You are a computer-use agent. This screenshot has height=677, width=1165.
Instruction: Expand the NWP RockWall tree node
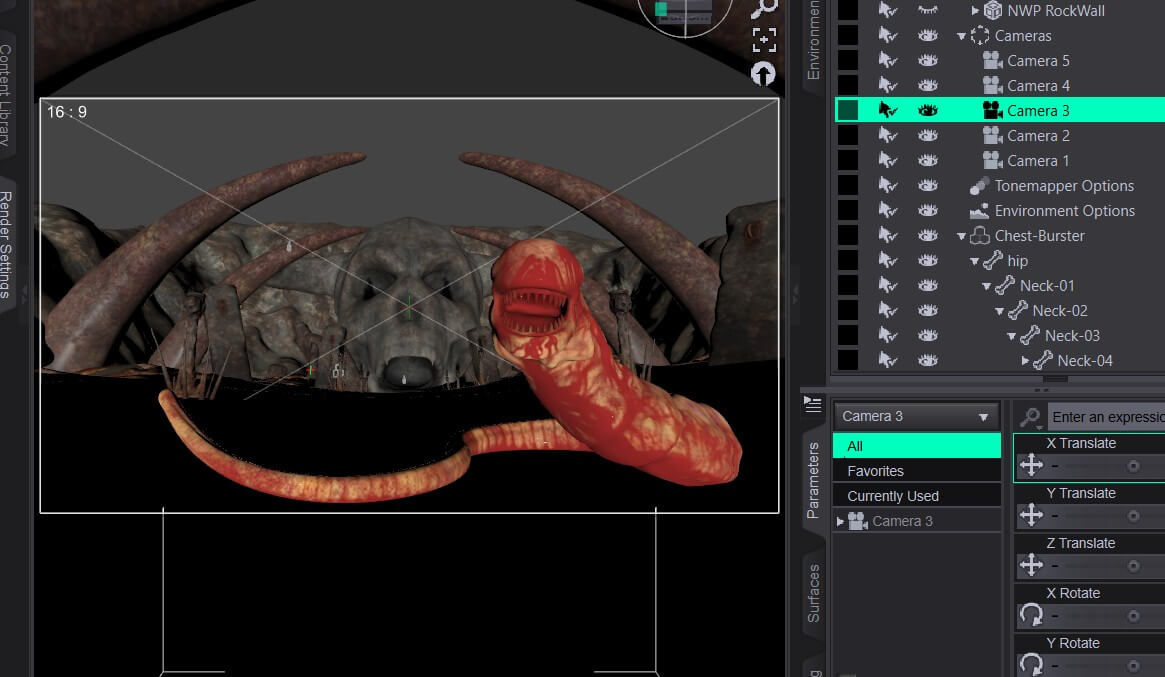(975, 10)
